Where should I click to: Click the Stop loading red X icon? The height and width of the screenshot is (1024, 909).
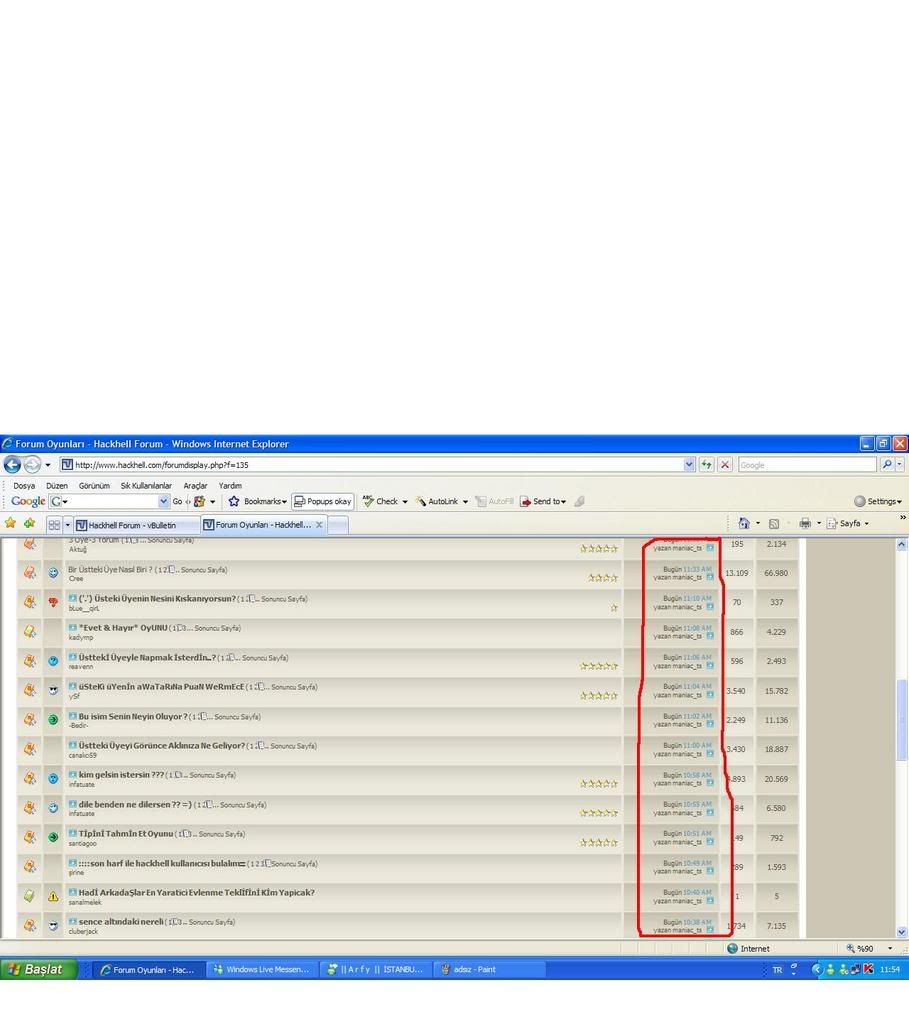pos(725,465)
